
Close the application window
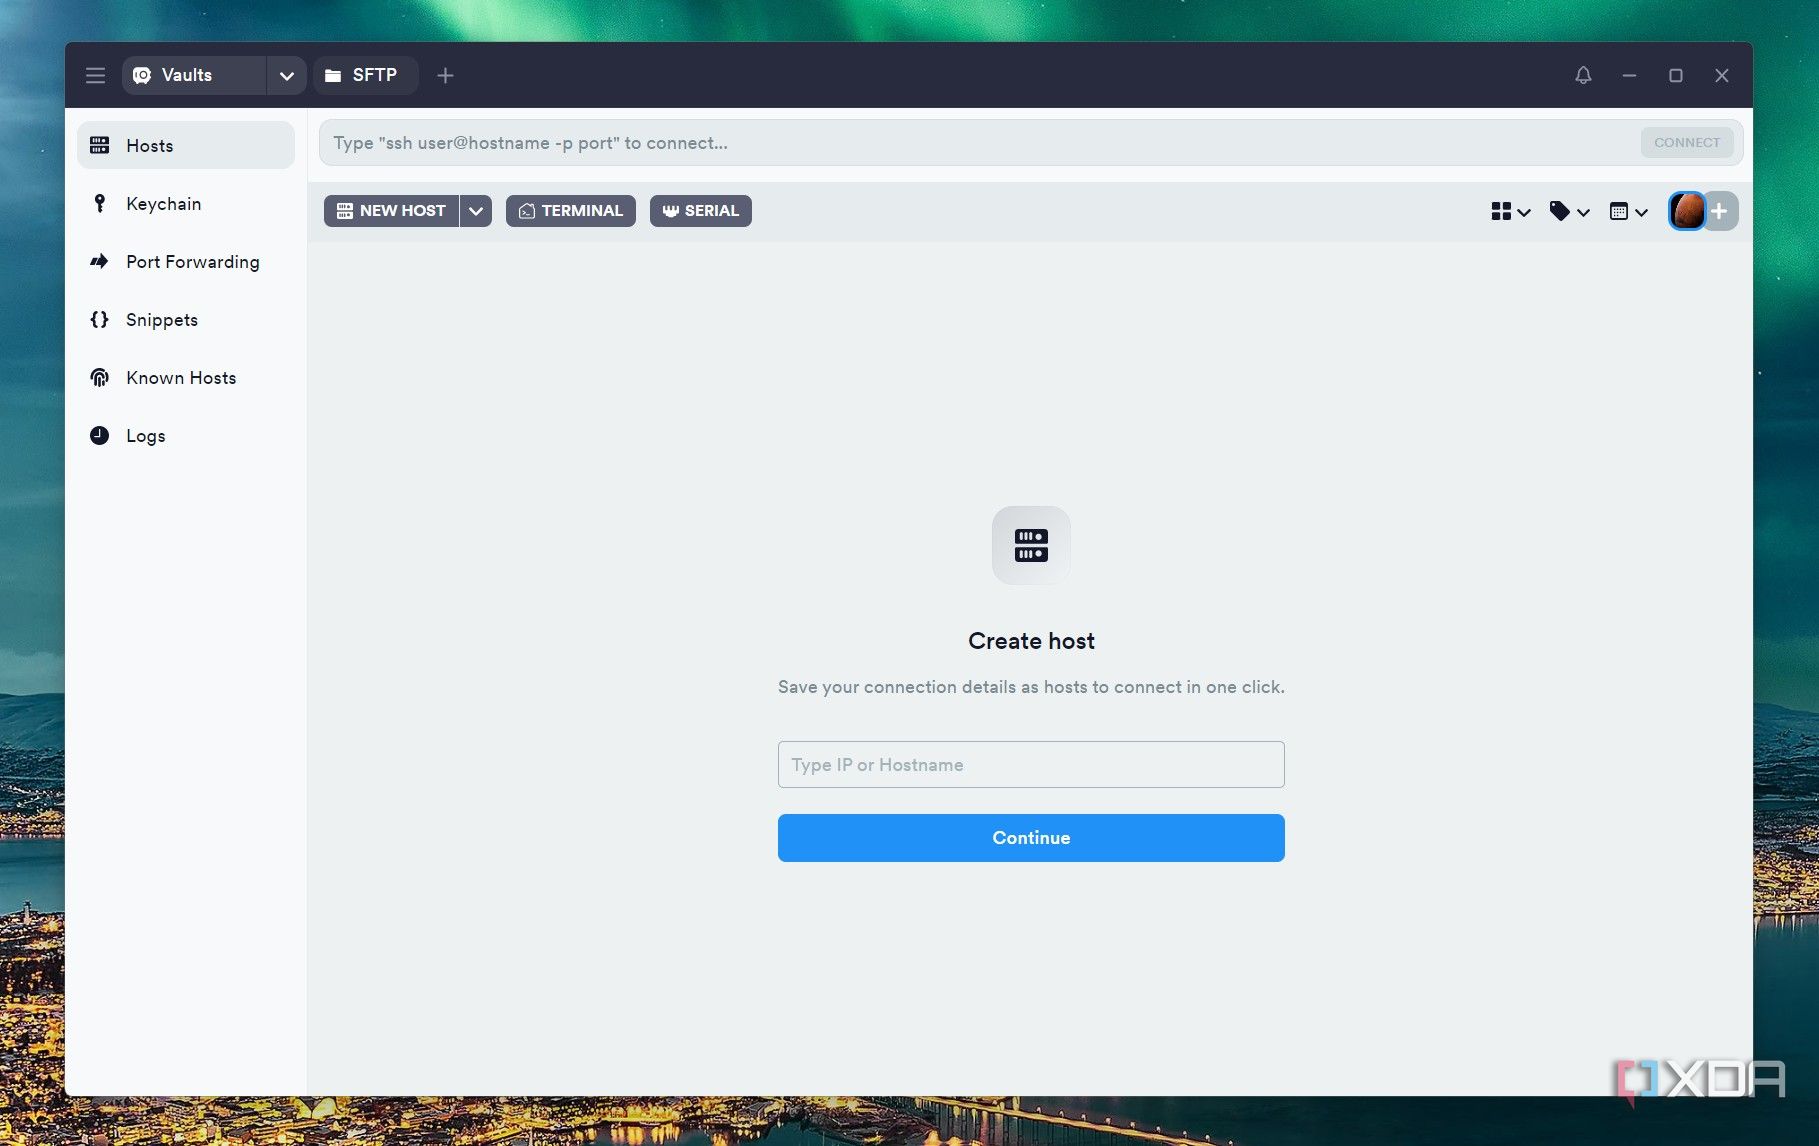tap(1722, 75)
